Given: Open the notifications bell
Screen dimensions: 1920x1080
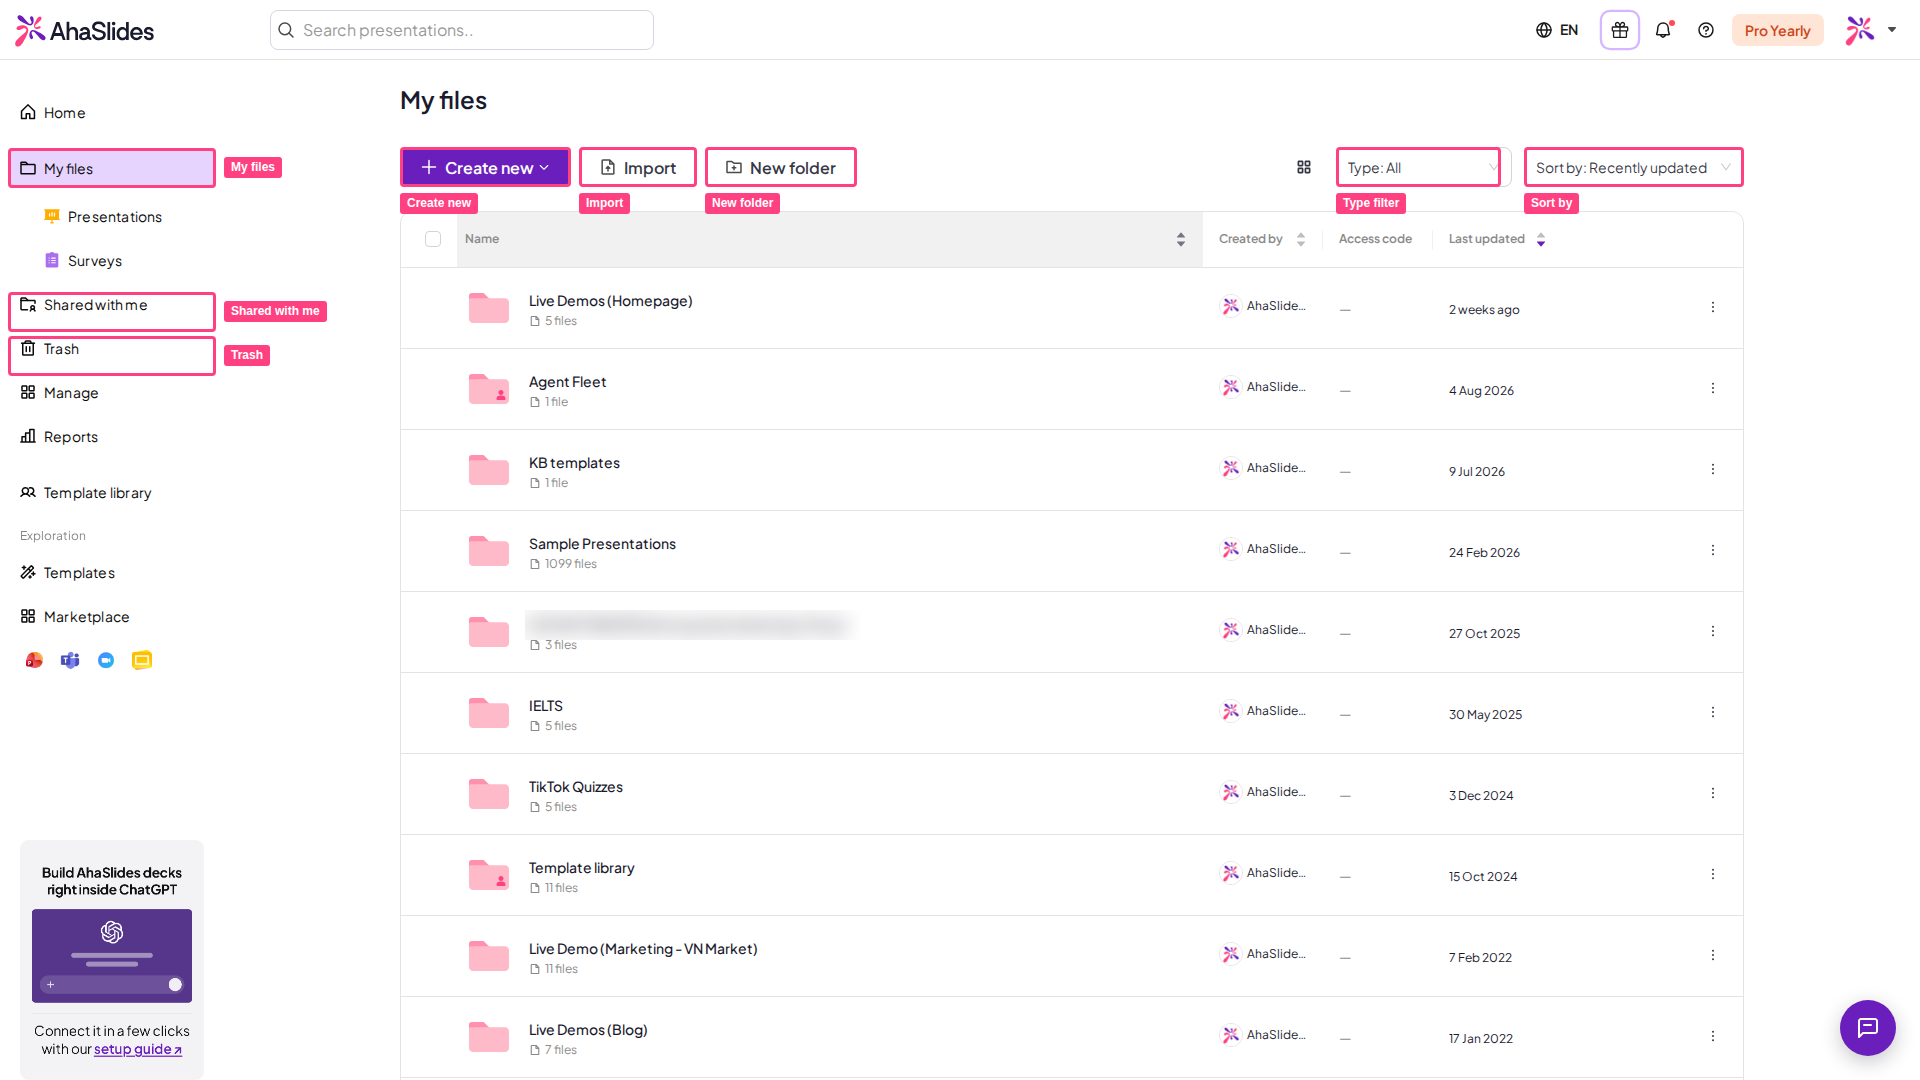Looking at the screenshot, I should pyautogui.click(x=1663, y=30).
